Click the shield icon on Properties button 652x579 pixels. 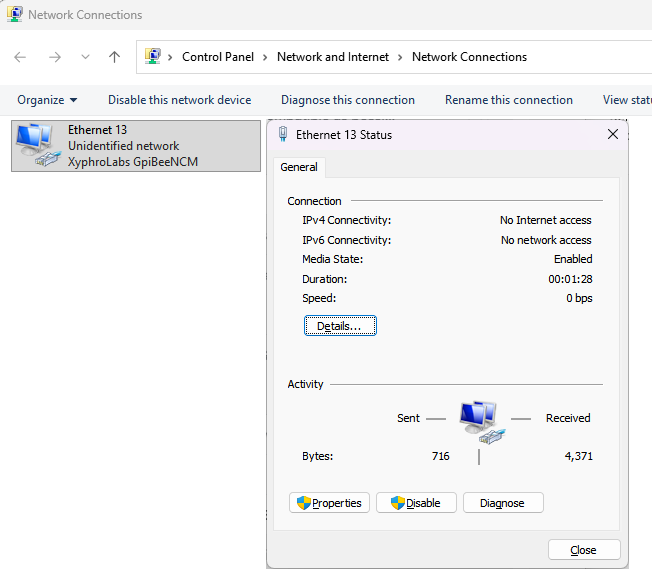(x=304, y=503)
